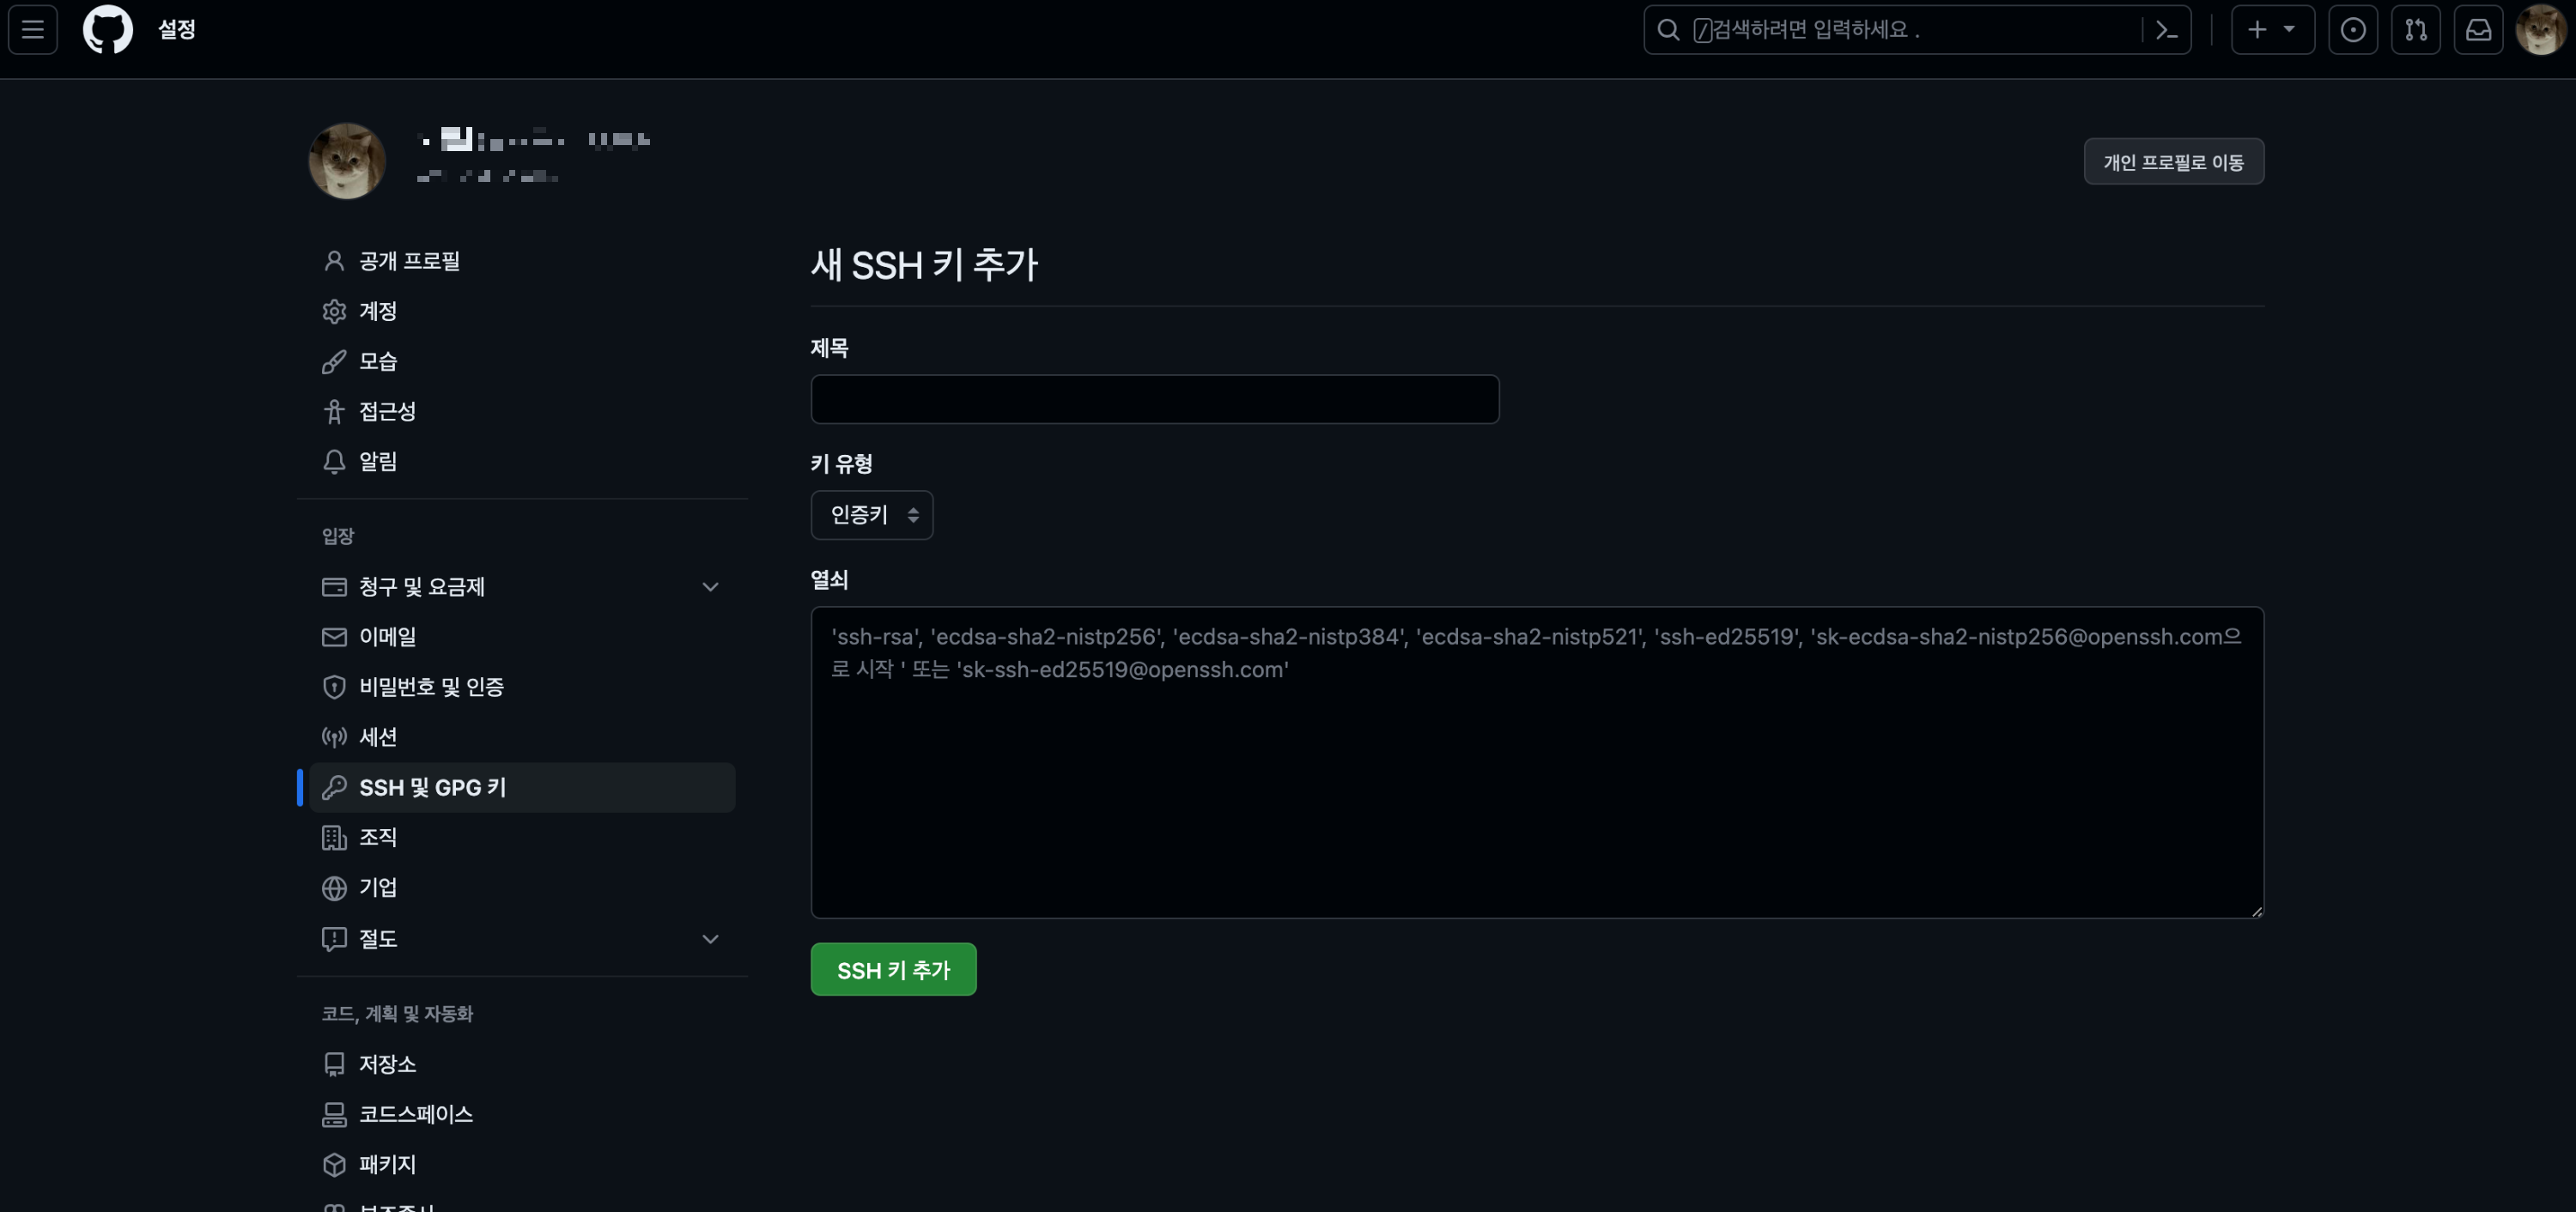The image size is (2576, 1212).
Task: Expand the moderation section chevron
Action: pyautogui.click(x=710, y=939)
